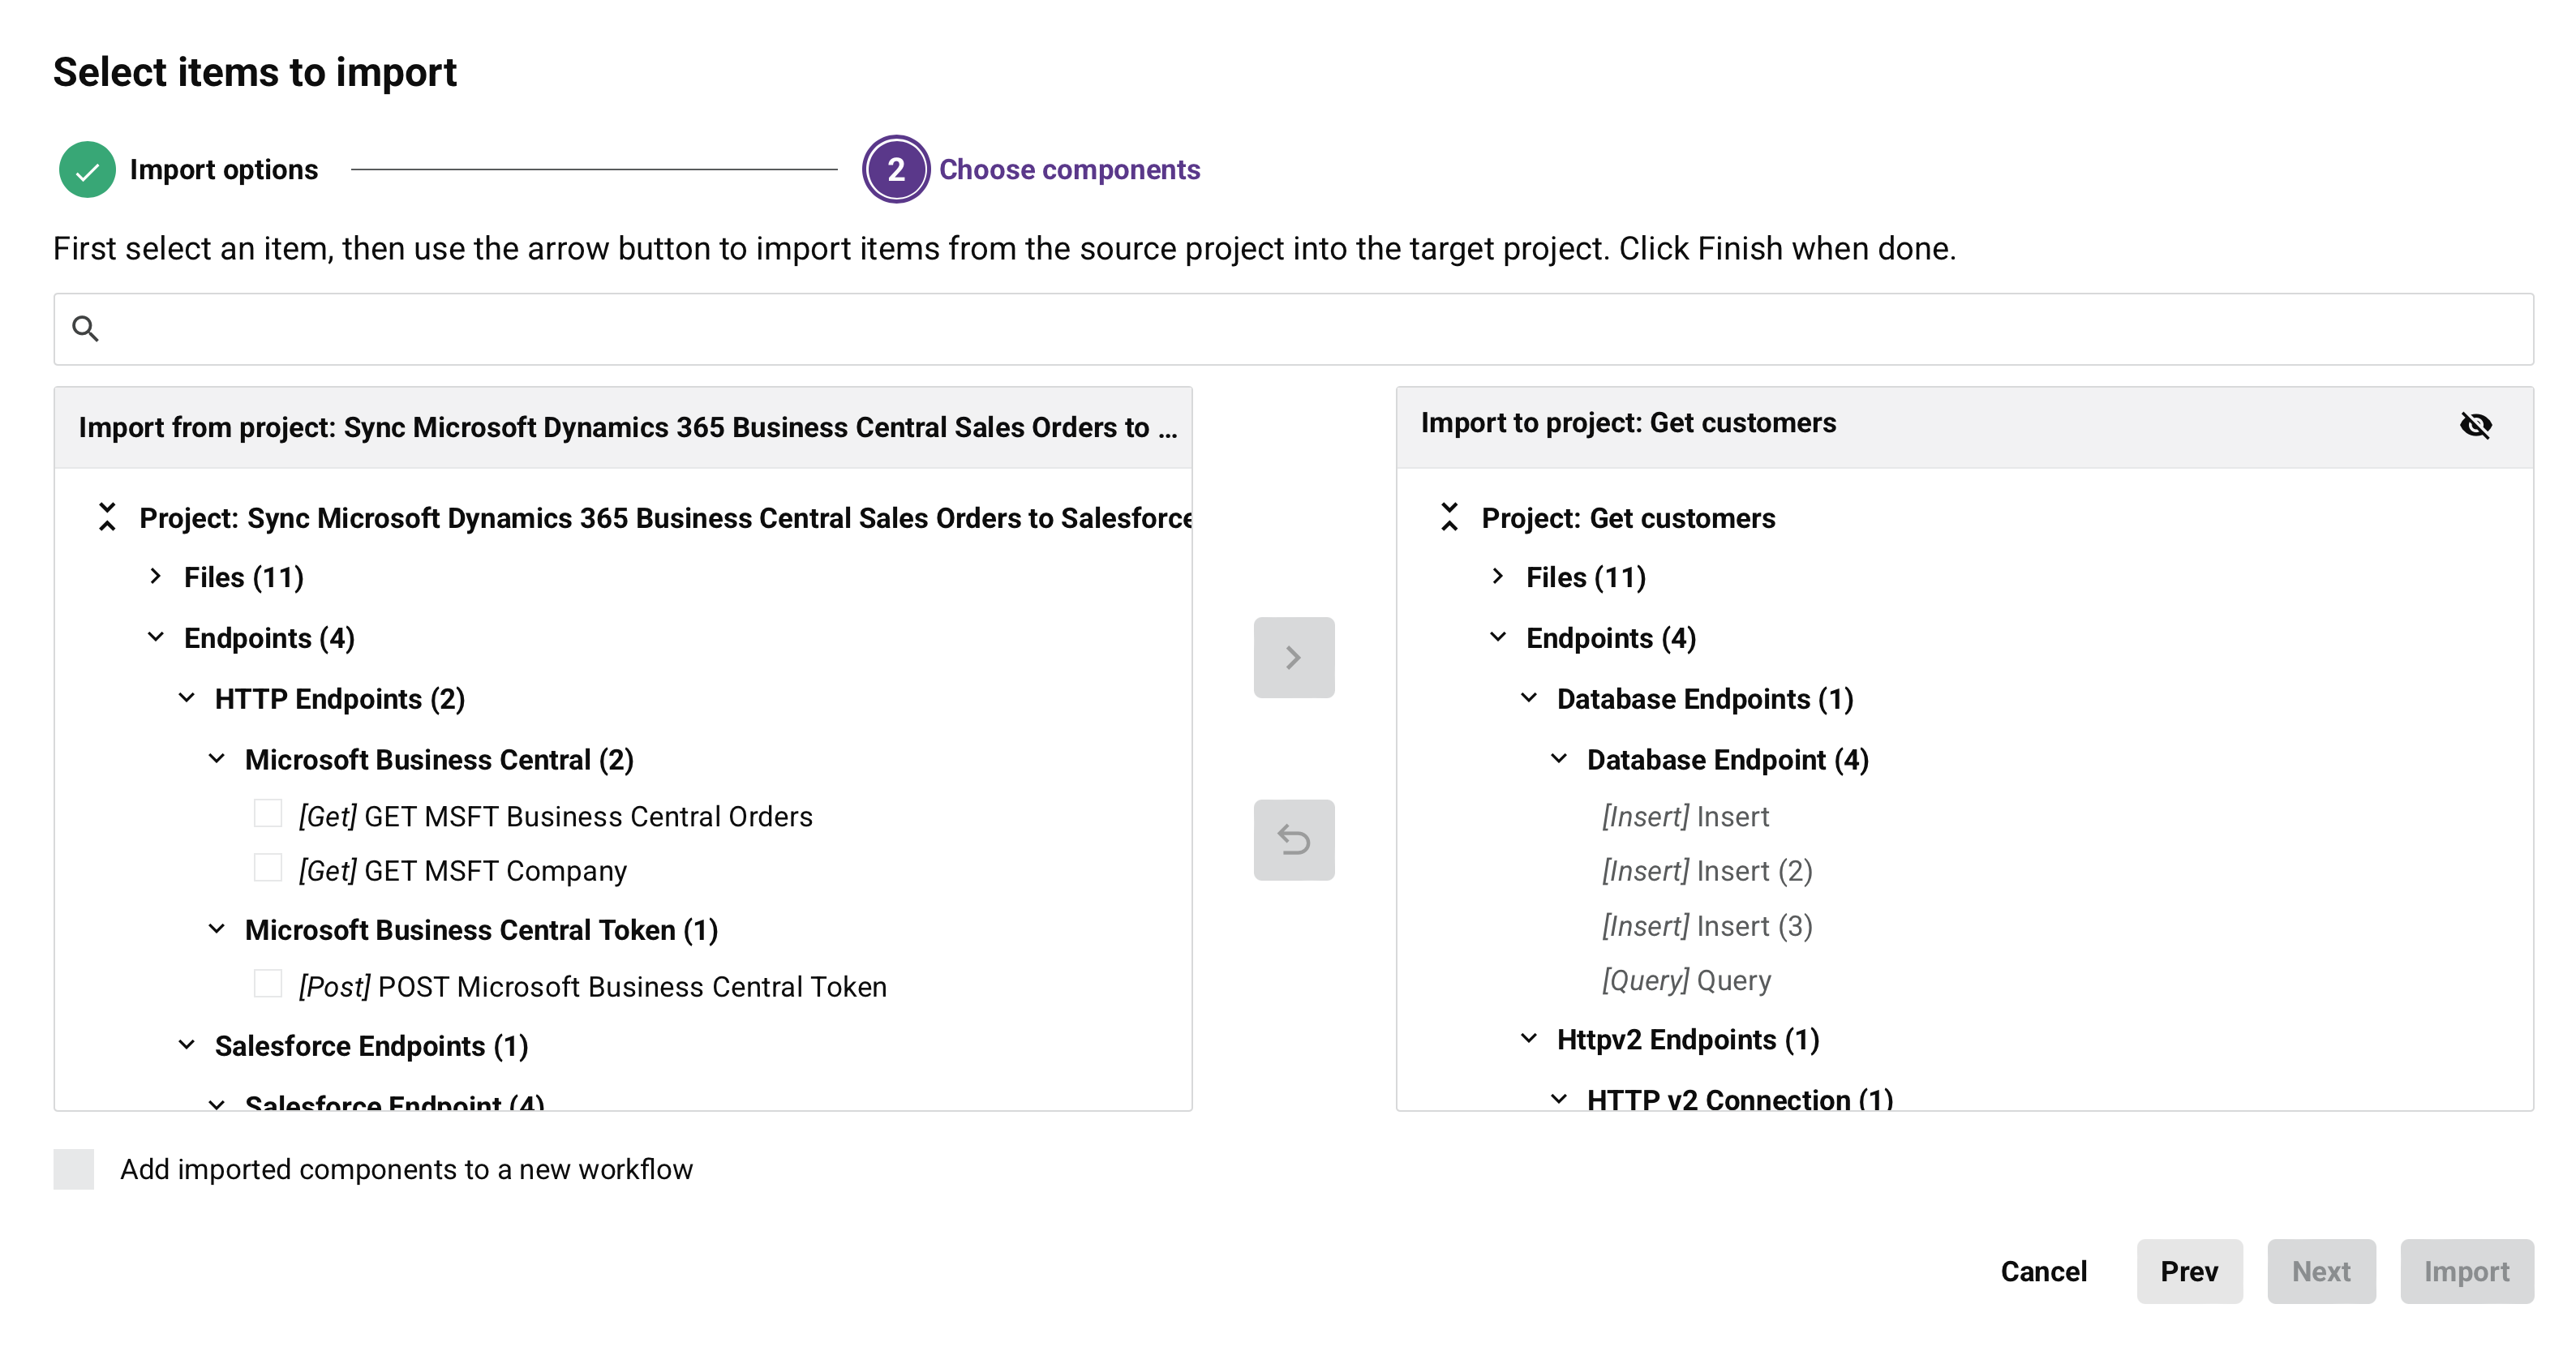
Task: Select the Import options step label
Action: coord(224,169)
